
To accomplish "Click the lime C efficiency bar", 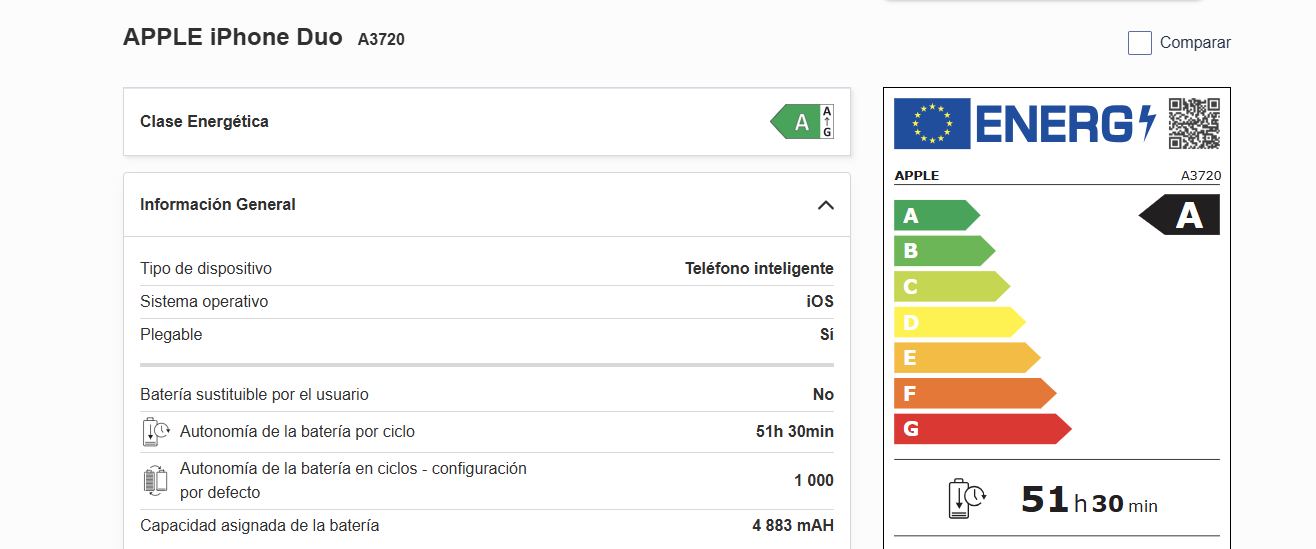I will click(952, 287).
